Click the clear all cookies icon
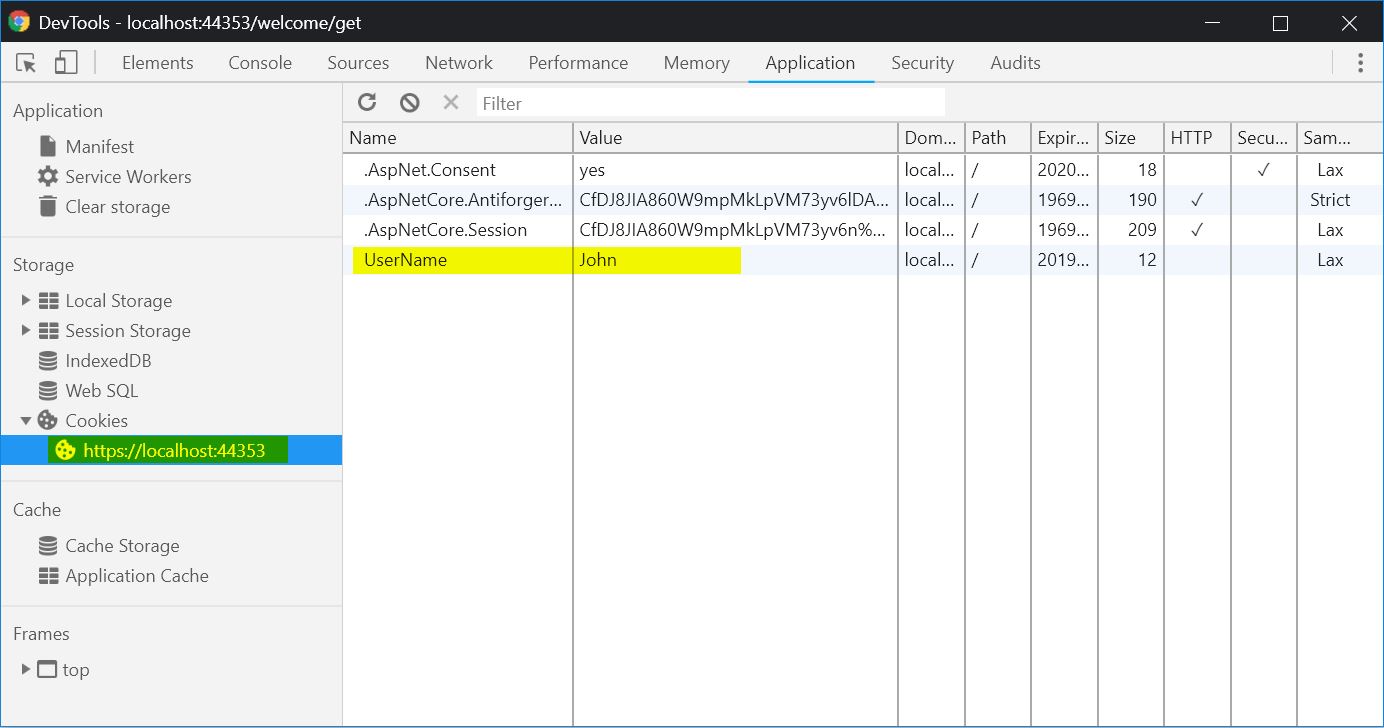 [409, 102]
